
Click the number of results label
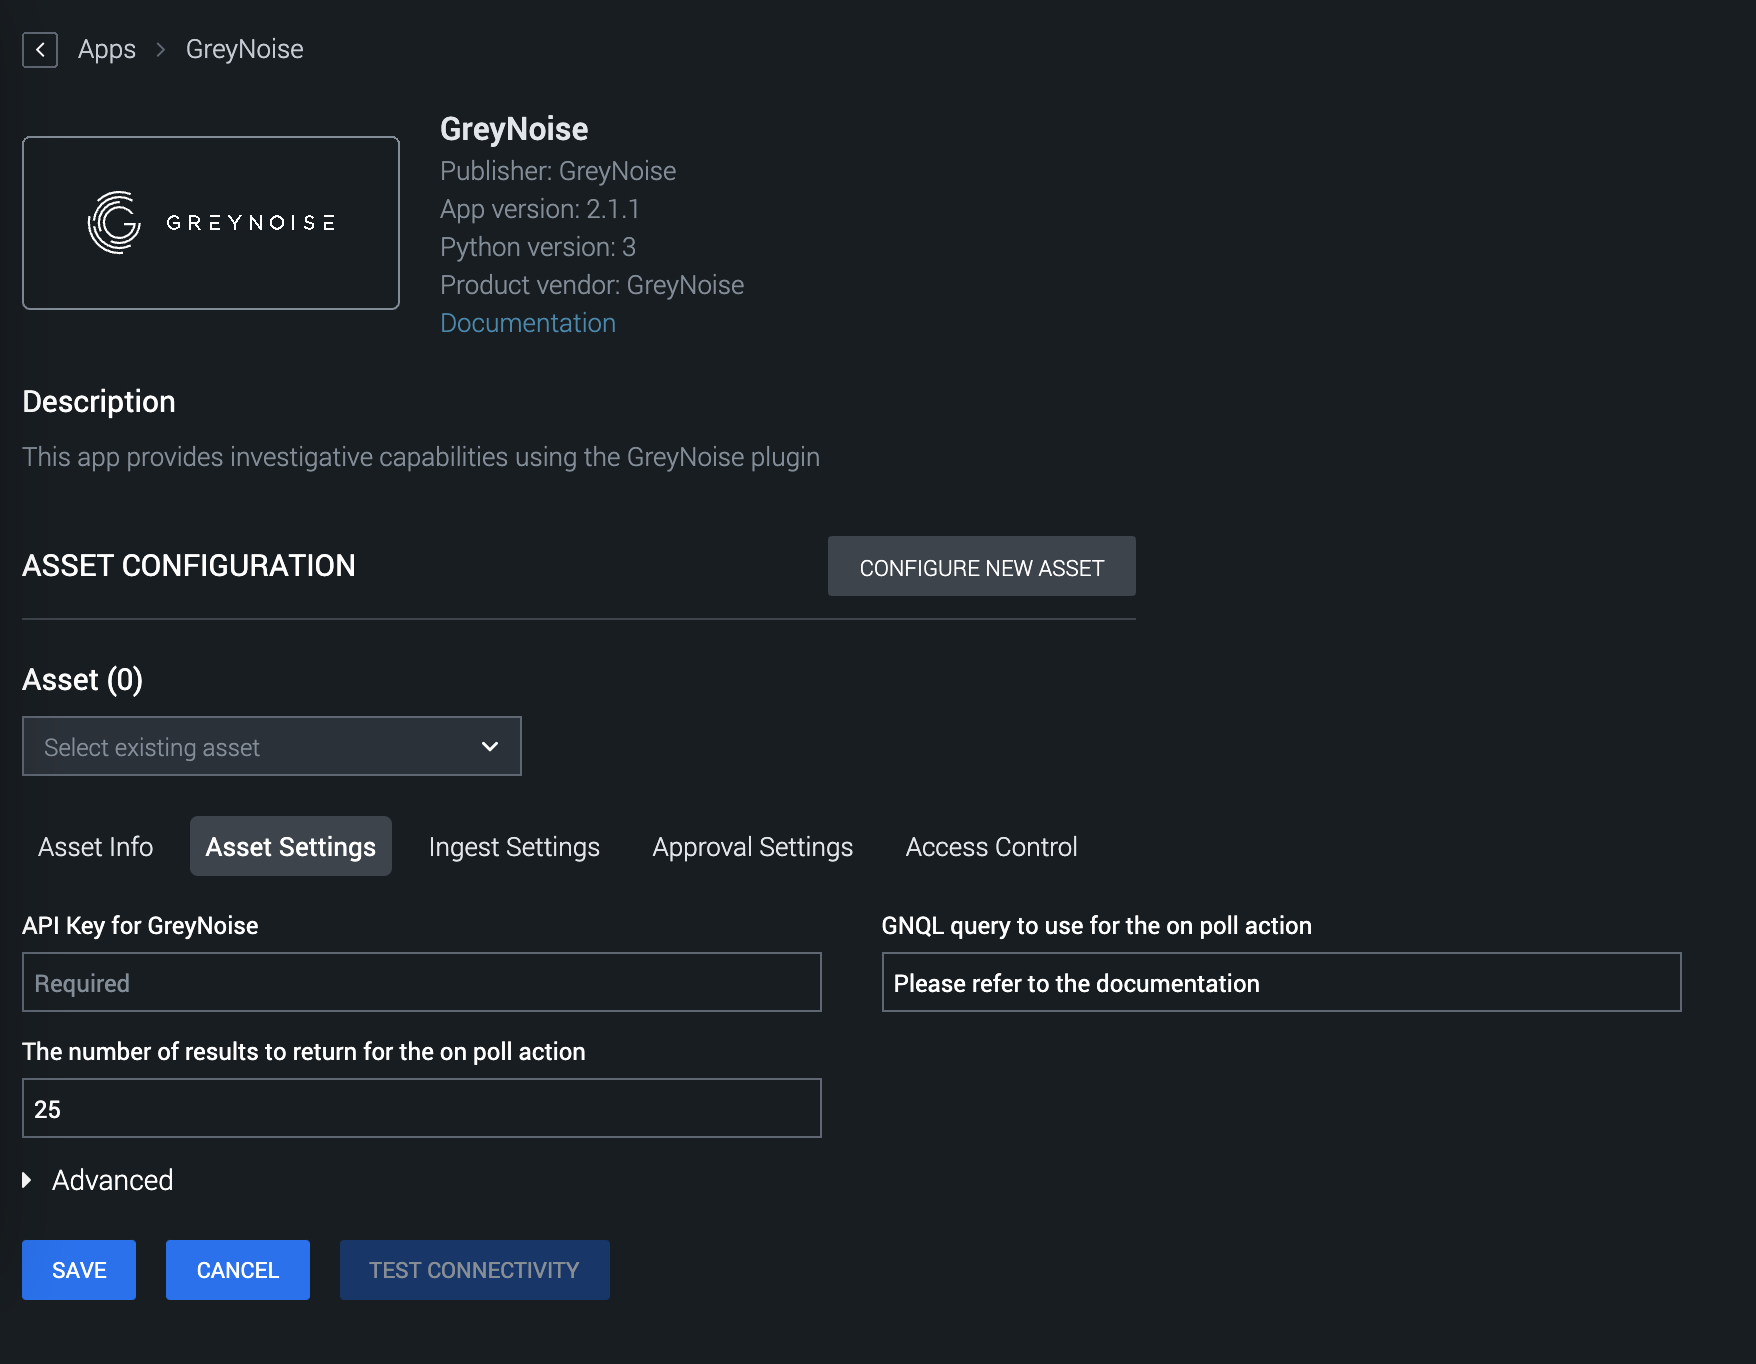tap(304, 1052)
